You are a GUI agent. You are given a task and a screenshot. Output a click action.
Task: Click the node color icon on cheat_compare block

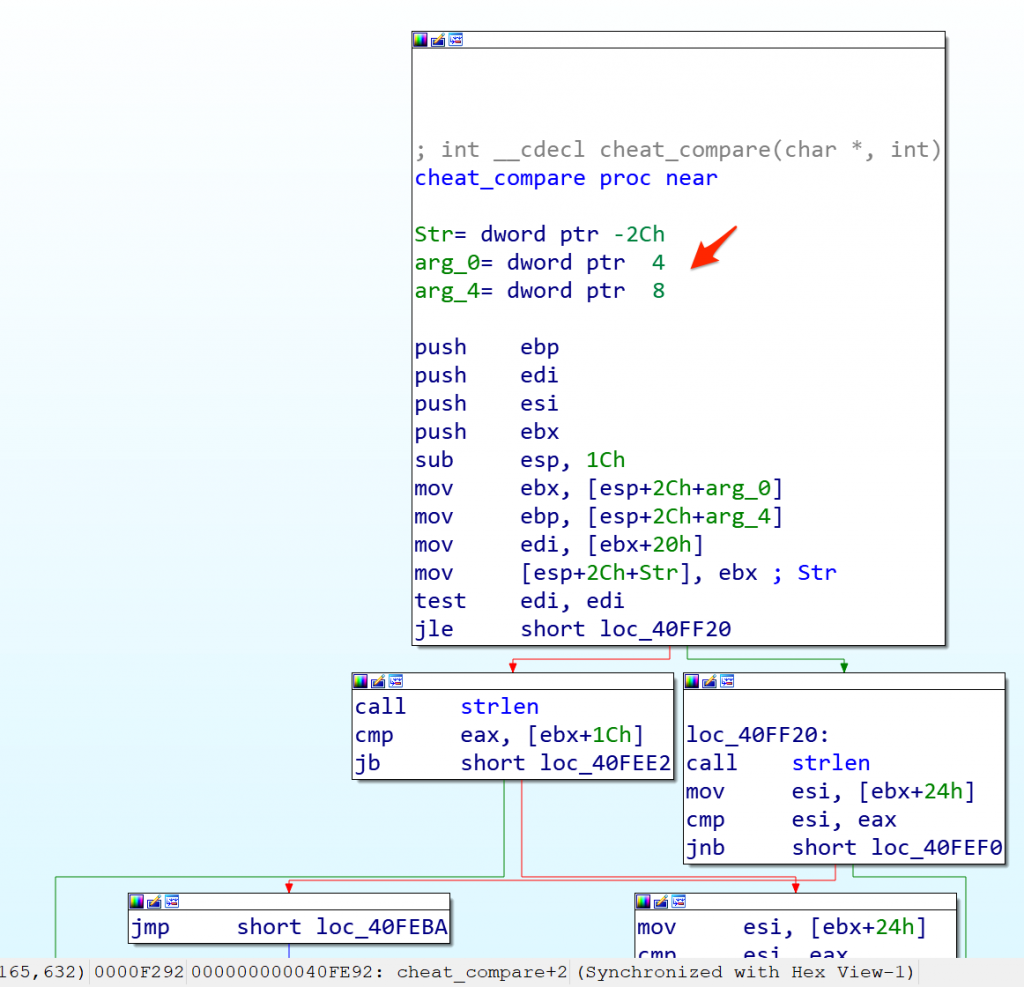pyautogui.click(x=420, y=40)
